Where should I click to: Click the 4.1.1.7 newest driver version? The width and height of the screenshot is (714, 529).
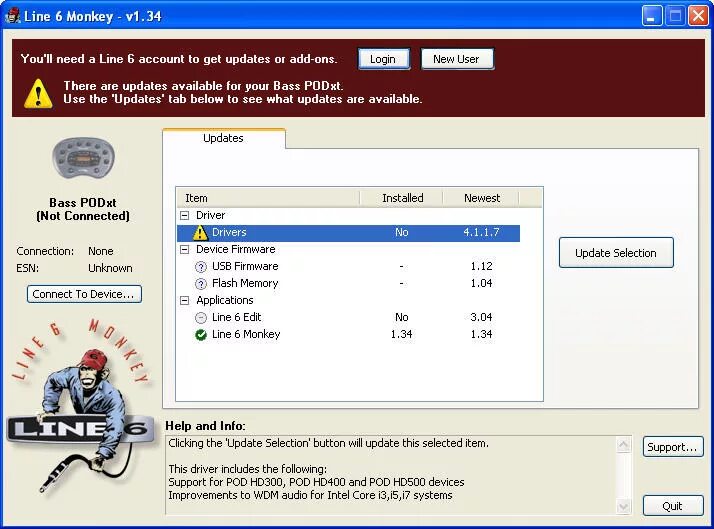tap(481, 233)
